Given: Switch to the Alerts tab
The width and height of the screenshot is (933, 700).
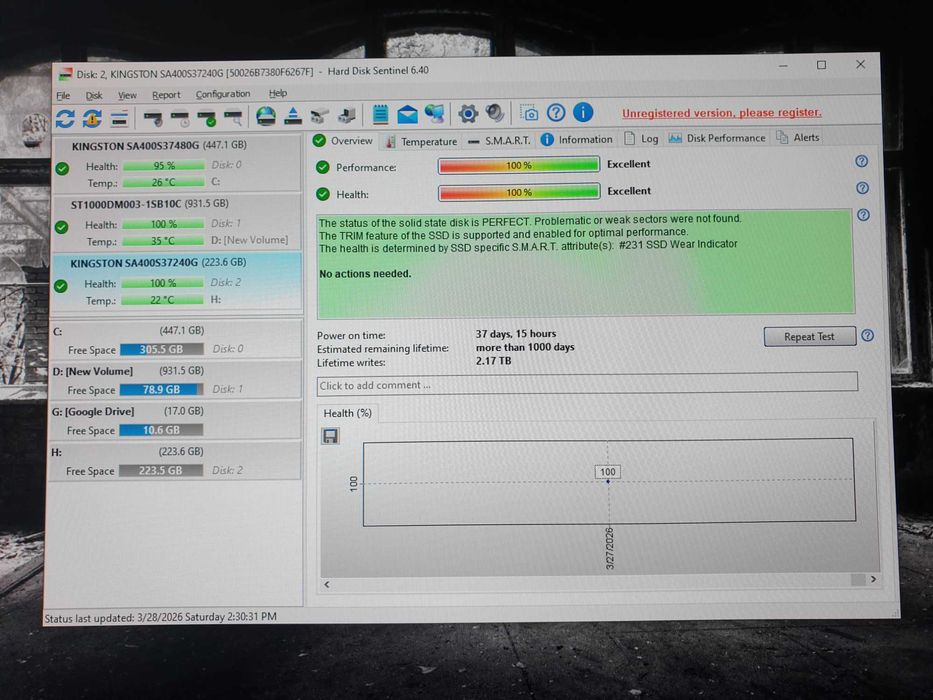Looking at the screenshot, I should (799, 138).
